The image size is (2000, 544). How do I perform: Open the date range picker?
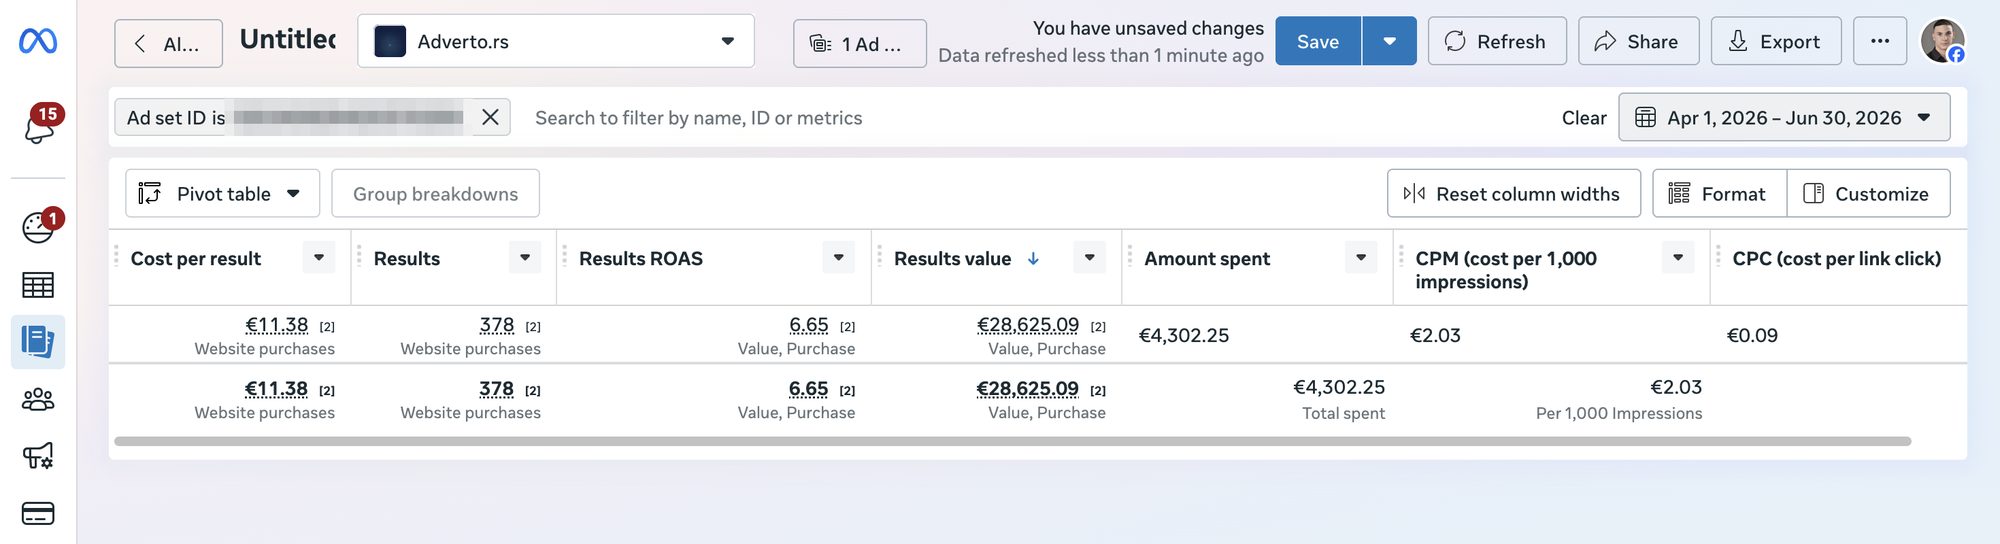(1784, 117)
